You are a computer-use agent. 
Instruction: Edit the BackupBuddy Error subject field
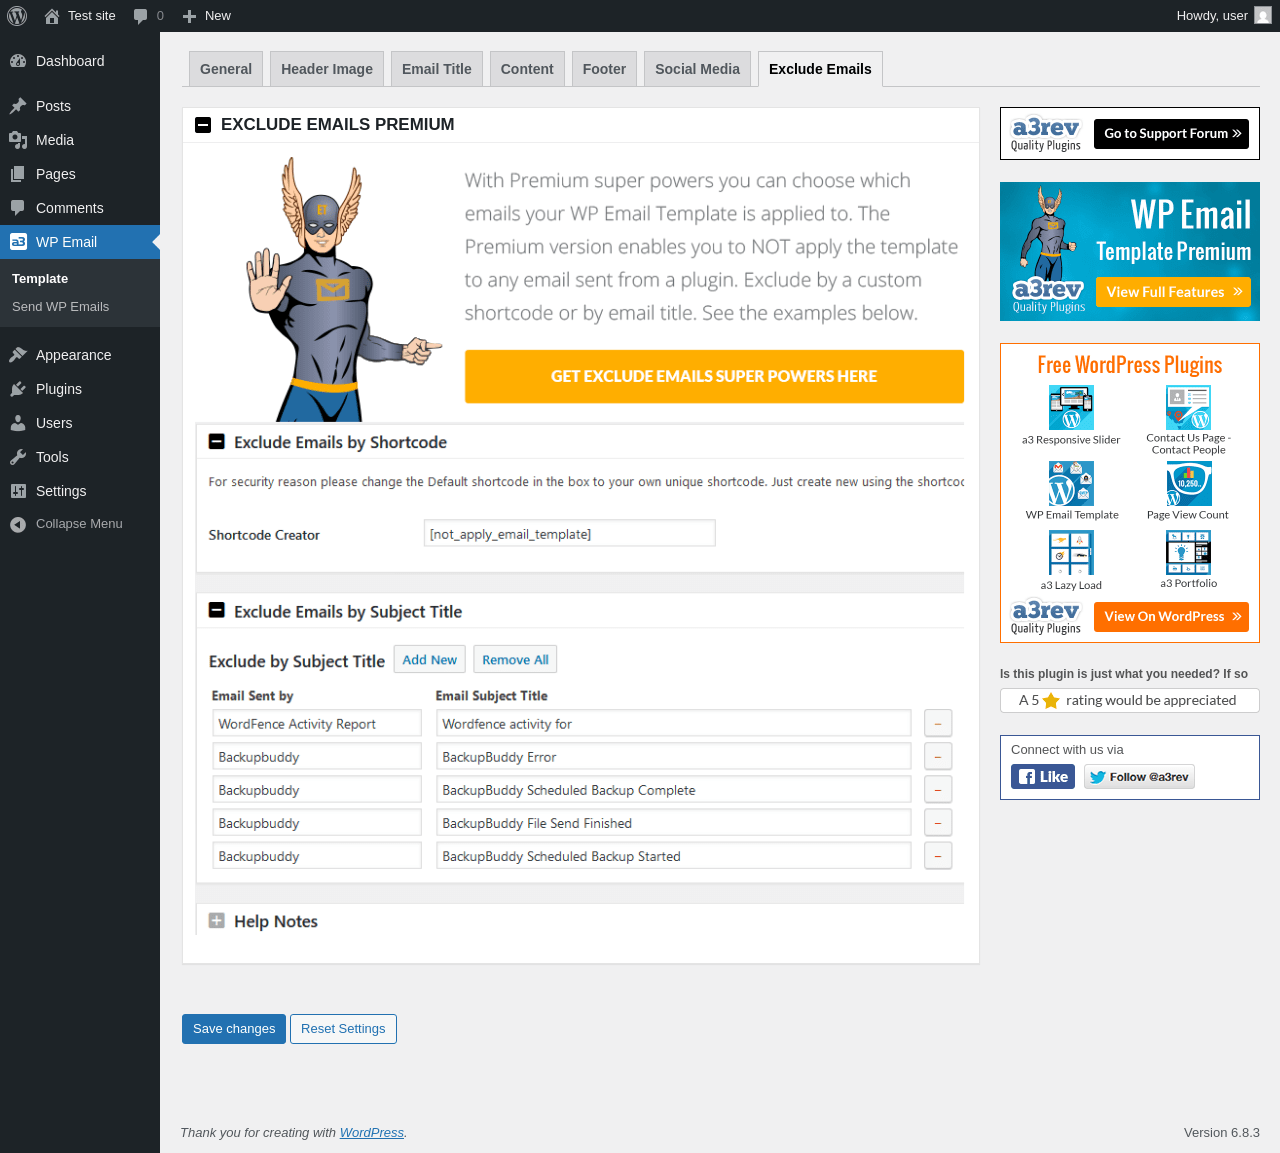[674, 756]
